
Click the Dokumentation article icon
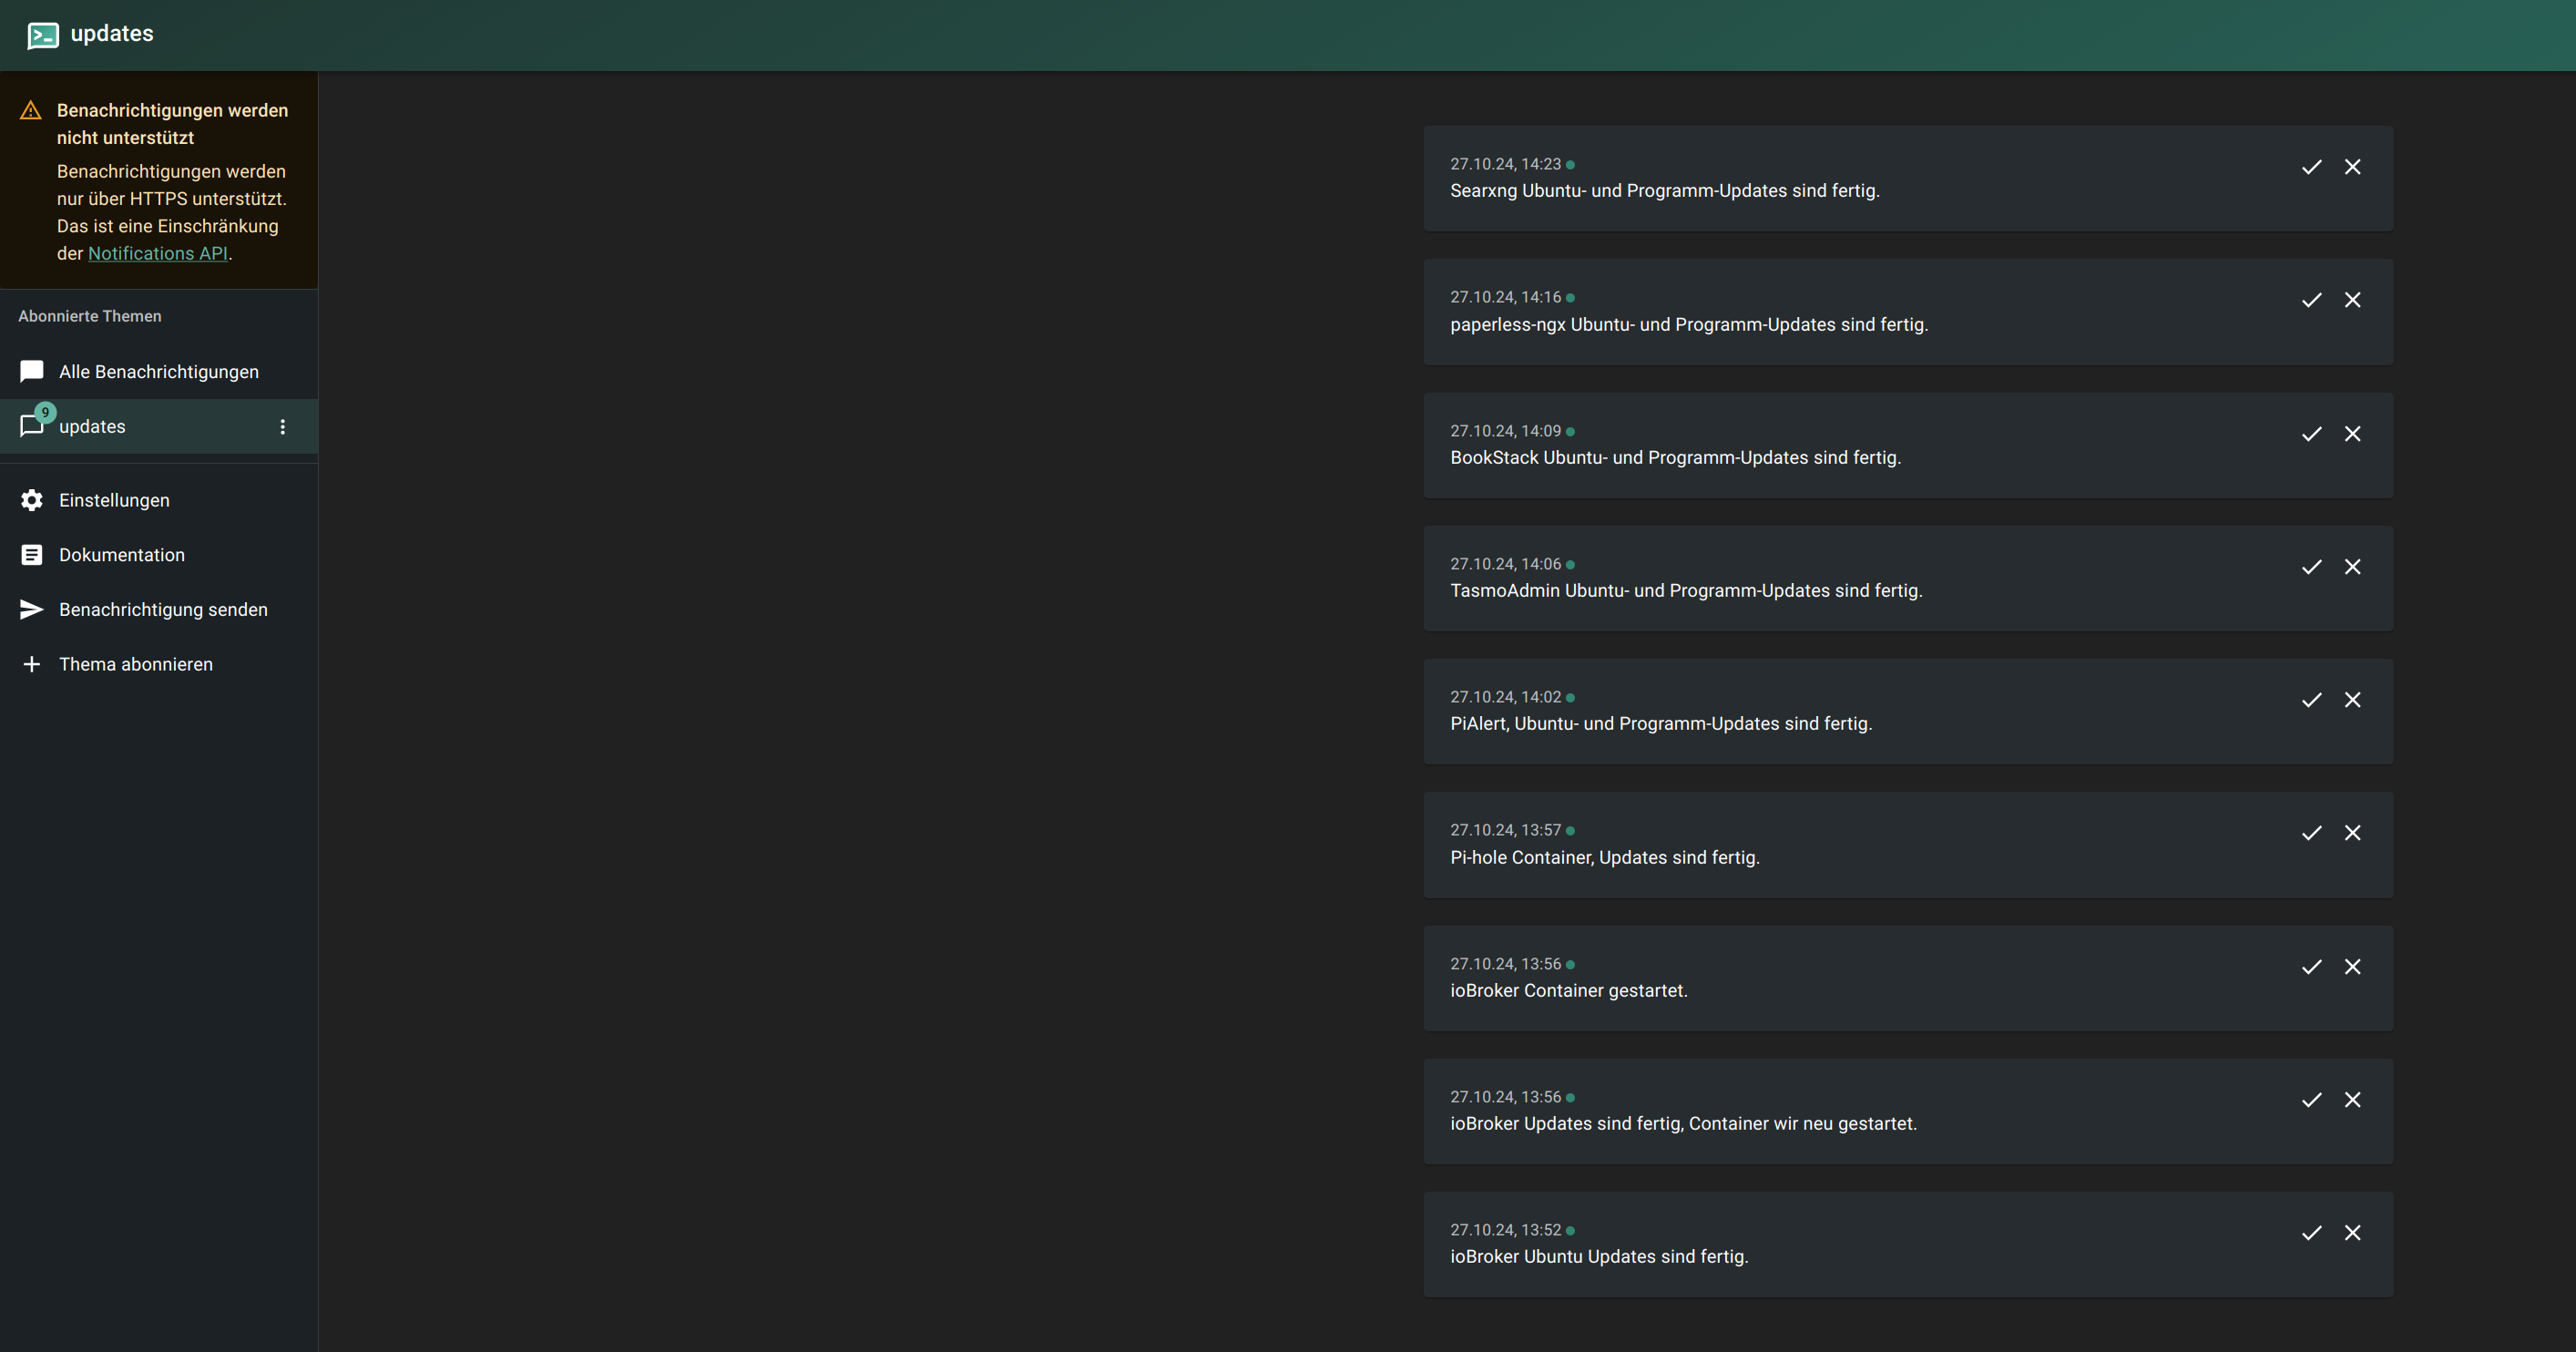(32, 555)
